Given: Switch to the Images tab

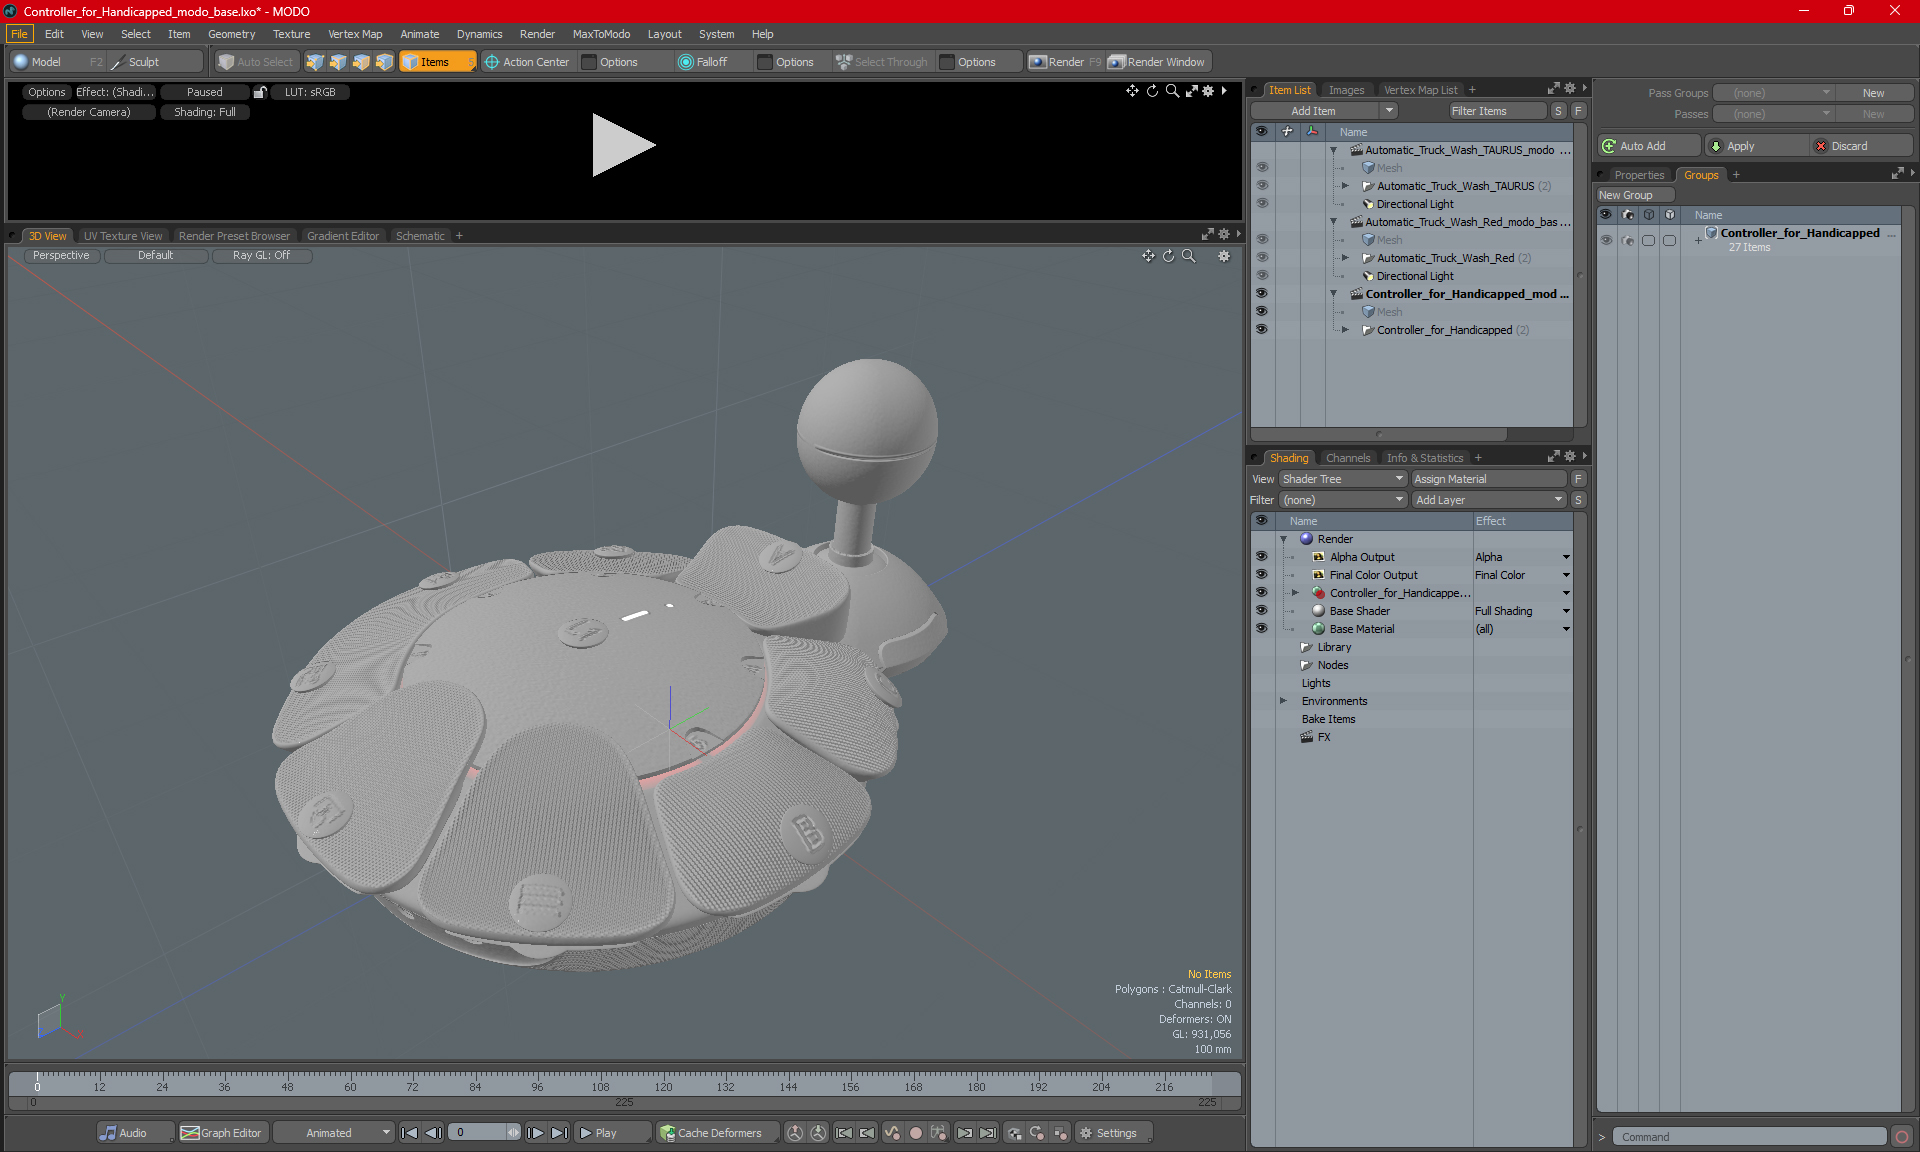Looking at the screenshot, I should (1346, 90).
